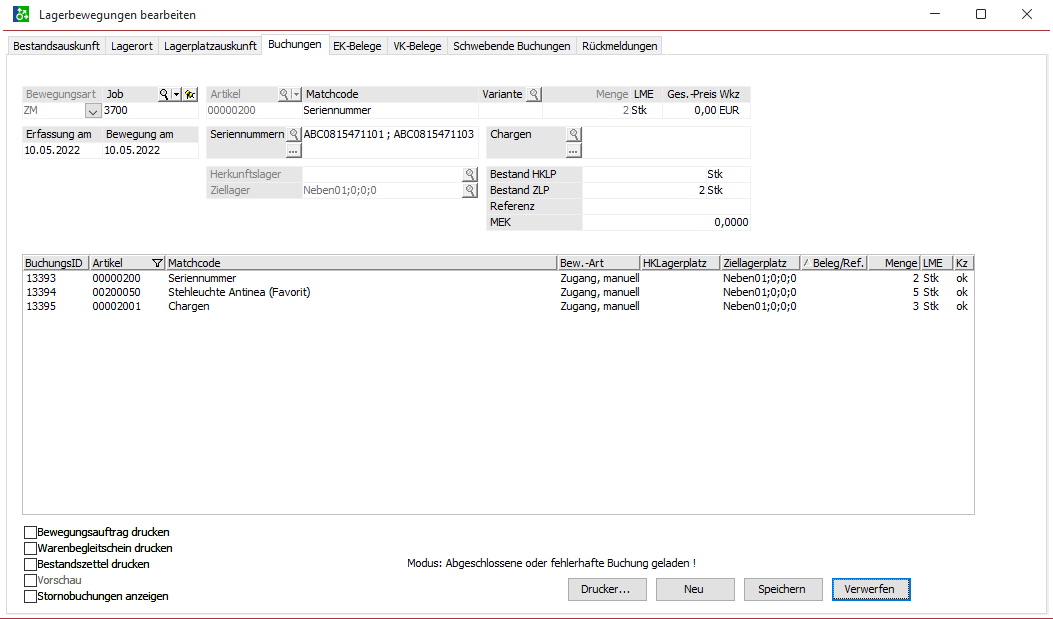
Task: Switch to the Bestandsauskunft tab
Action: 56,46
